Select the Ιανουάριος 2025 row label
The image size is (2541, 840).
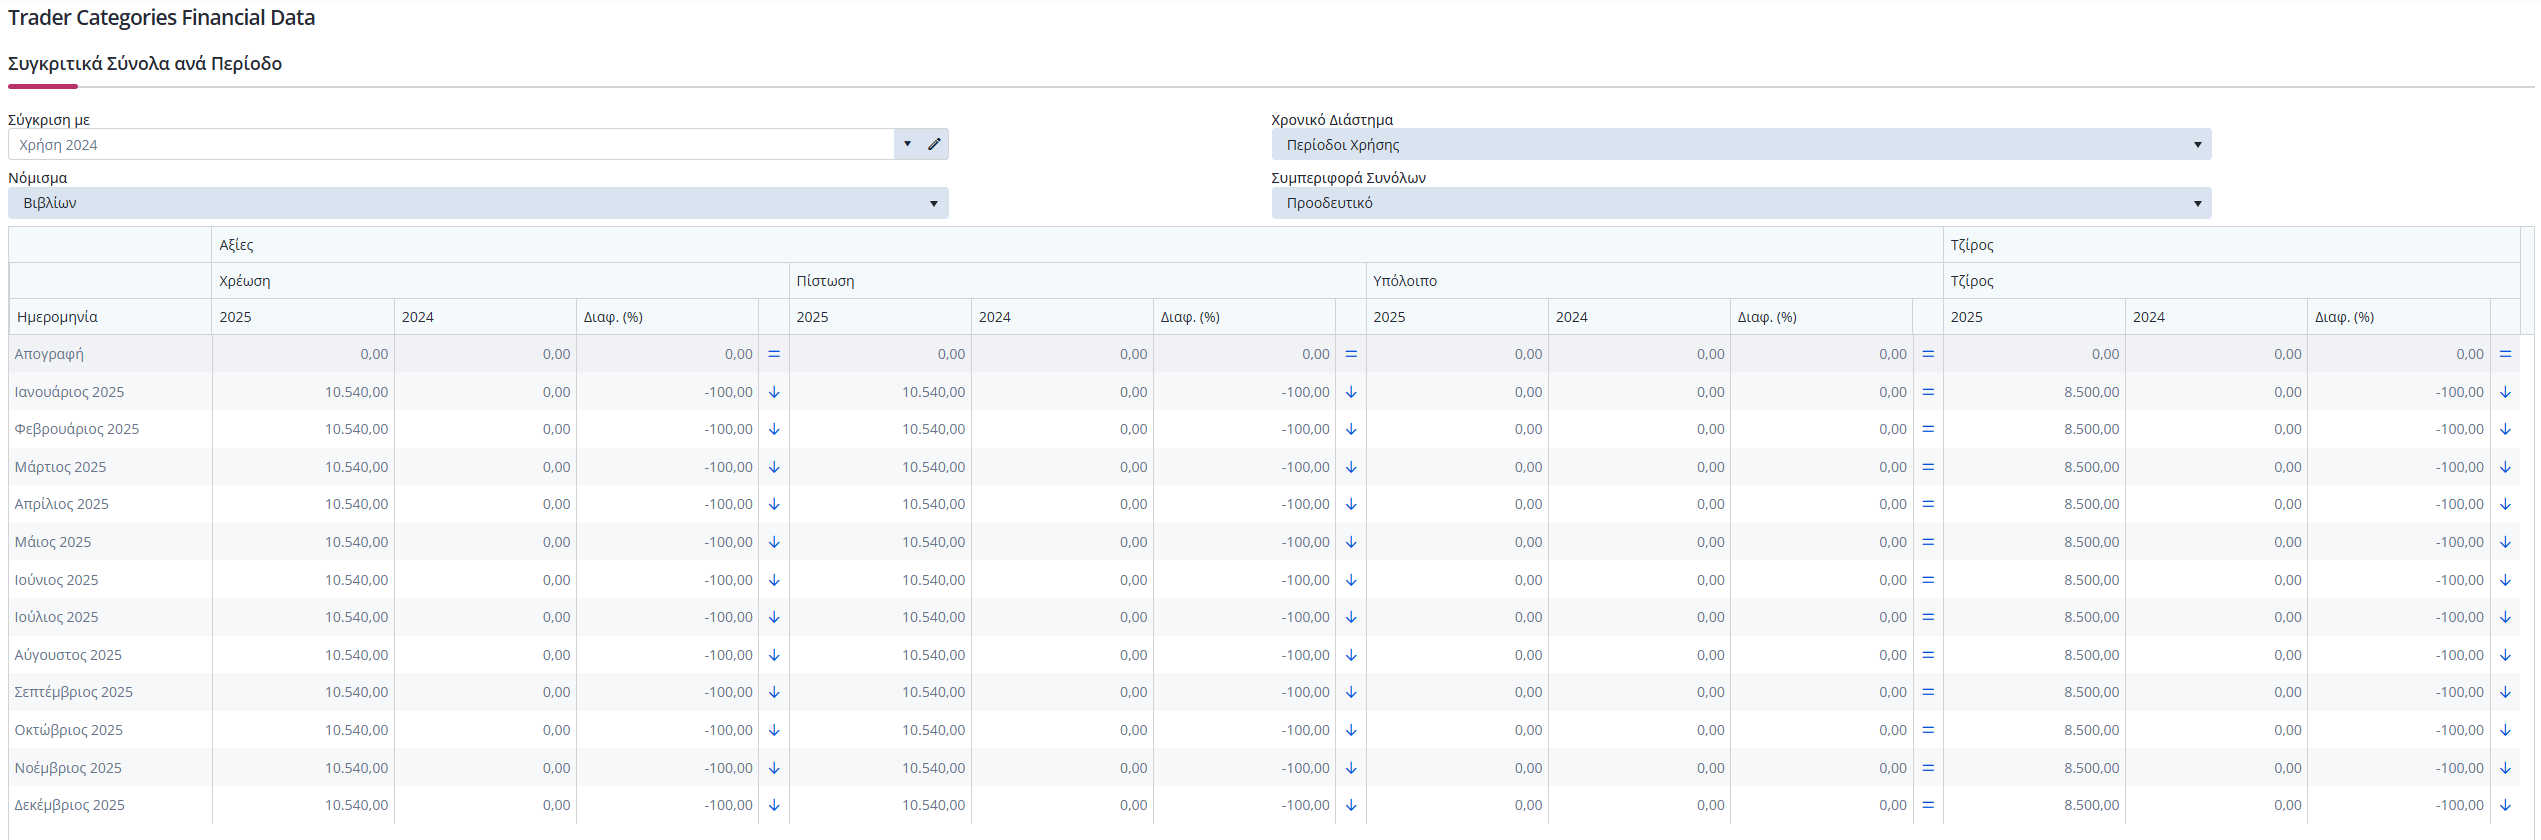(69, 392)
